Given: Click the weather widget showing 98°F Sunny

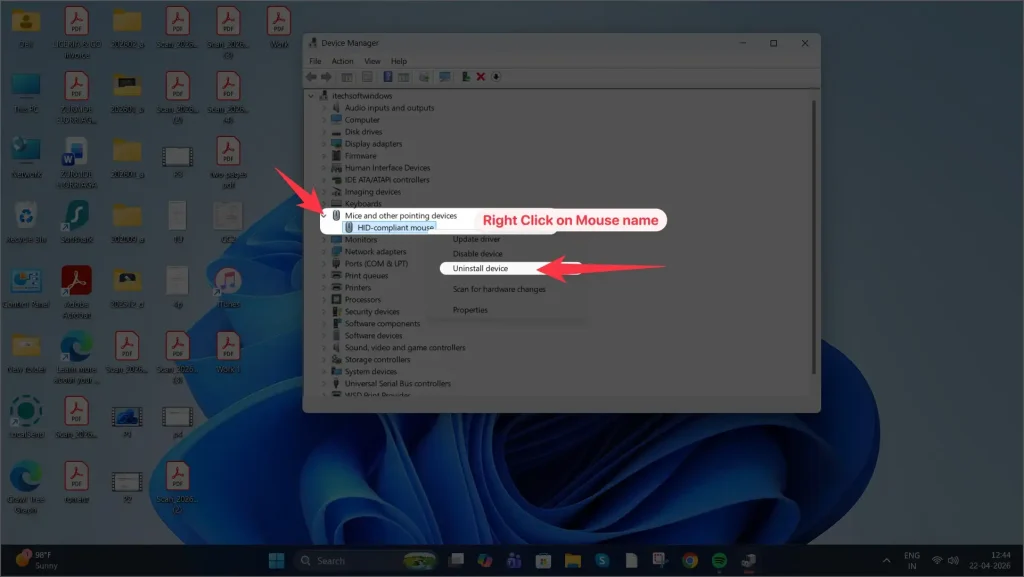Looking at the screenshot, I should [x=39, y=560].
